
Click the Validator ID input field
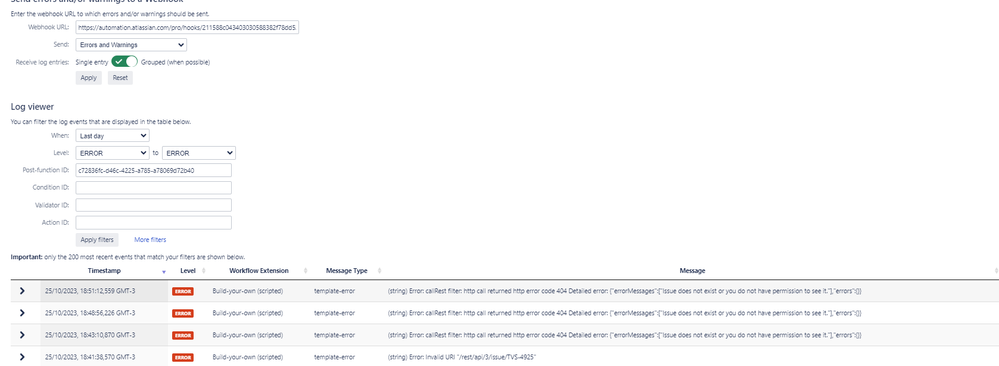[x=154, y=205]
